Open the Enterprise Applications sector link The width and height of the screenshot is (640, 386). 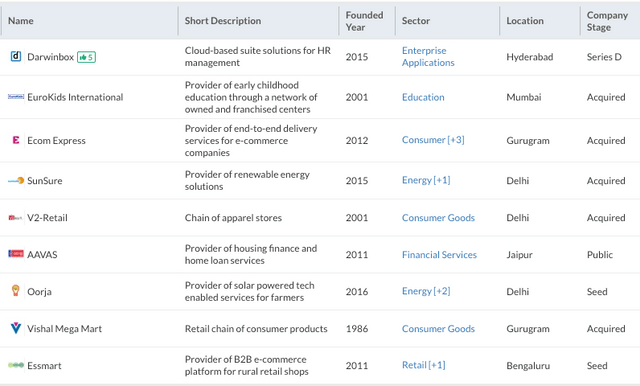coord(428,56)
